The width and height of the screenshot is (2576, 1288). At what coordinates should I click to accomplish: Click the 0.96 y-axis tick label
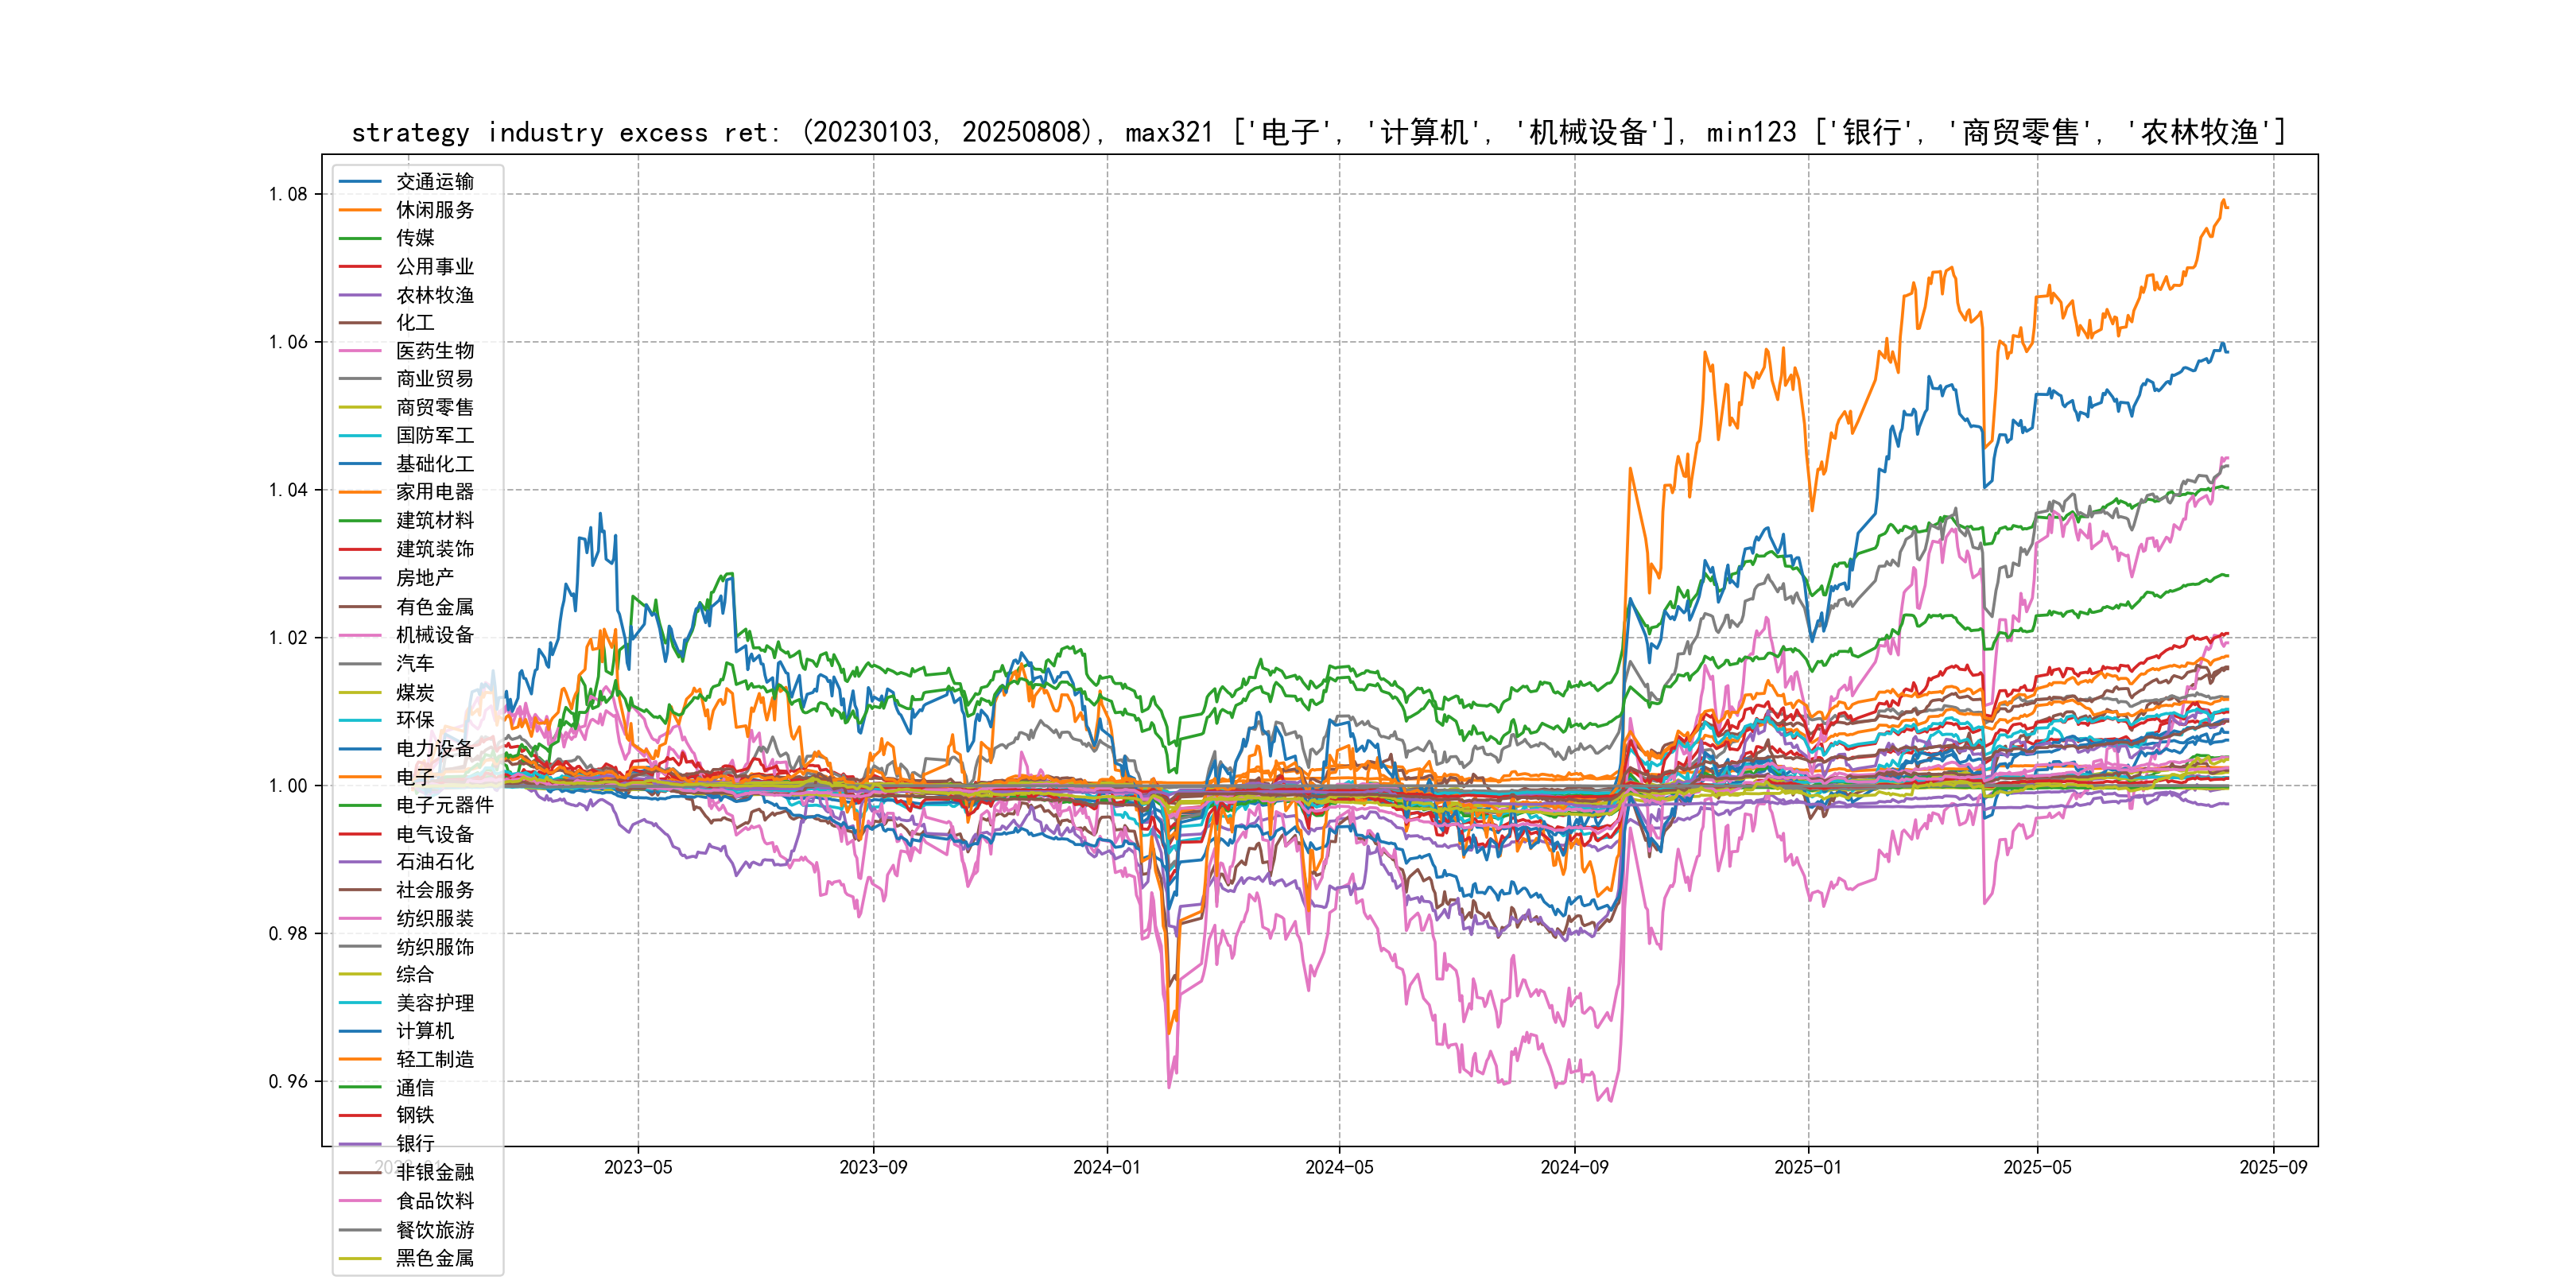coord(288,1081)
